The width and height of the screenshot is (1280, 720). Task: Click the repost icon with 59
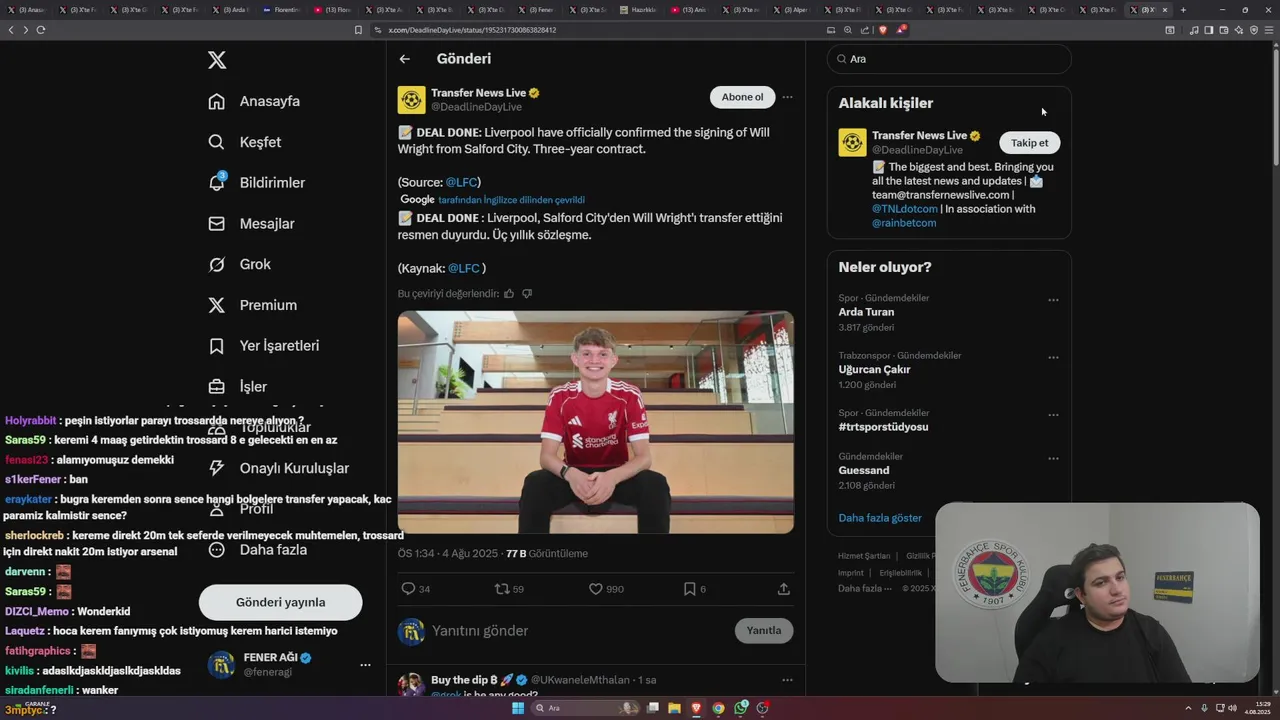coord(502,589)
